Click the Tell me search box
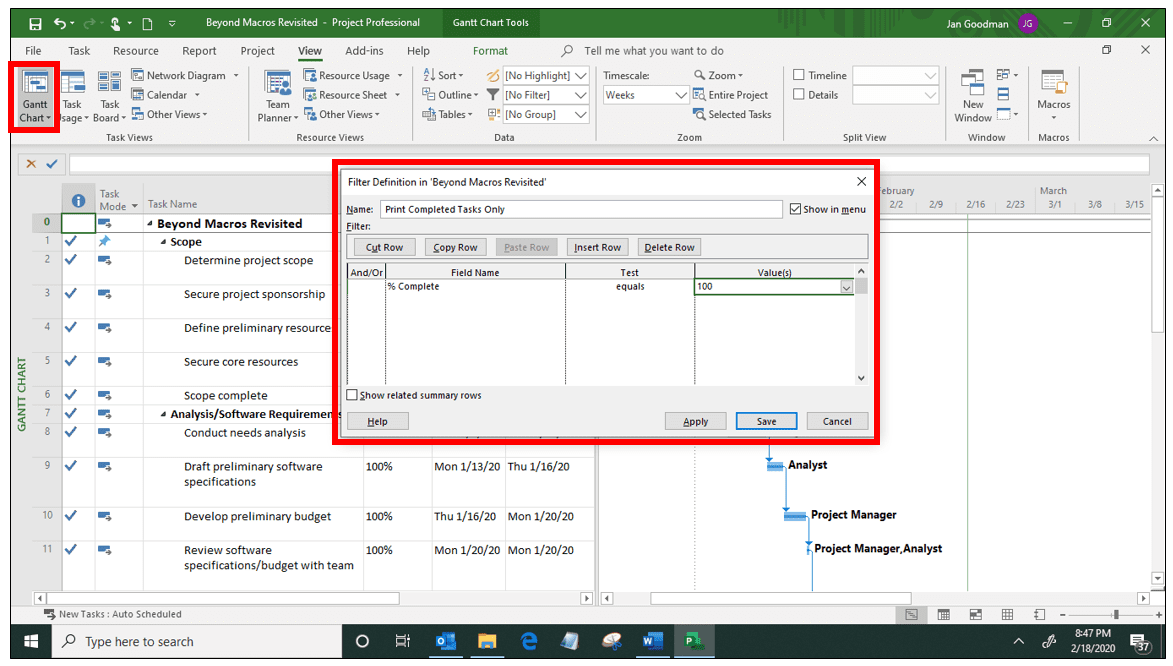 click(653, 51)
